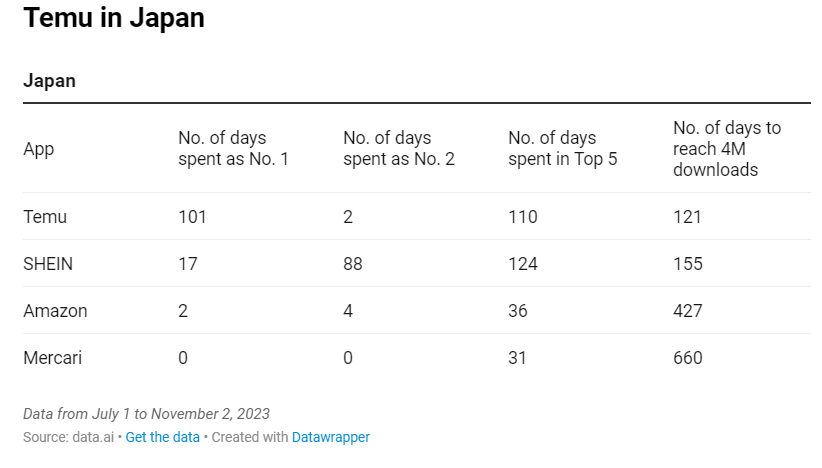Image resolution: width=822 pixels, height=468 pixels.
Task: Click the "Data from July 1 to November 2, 2023" note
Action: pos(146,414)
